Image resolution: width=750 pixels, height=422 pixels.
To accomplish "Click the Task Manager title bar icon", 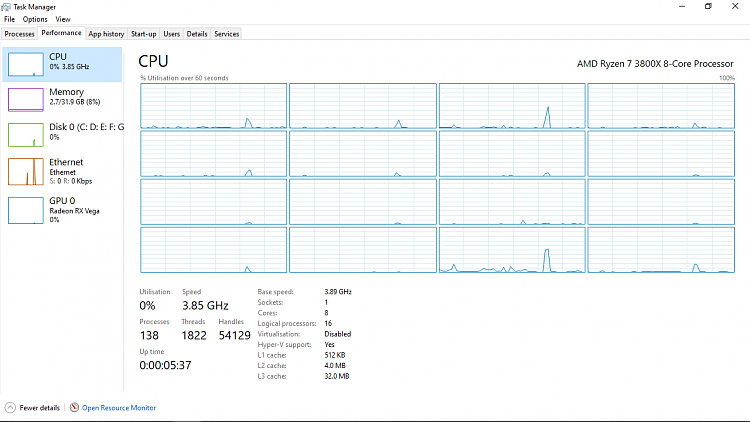I will (x=6, y=7).
